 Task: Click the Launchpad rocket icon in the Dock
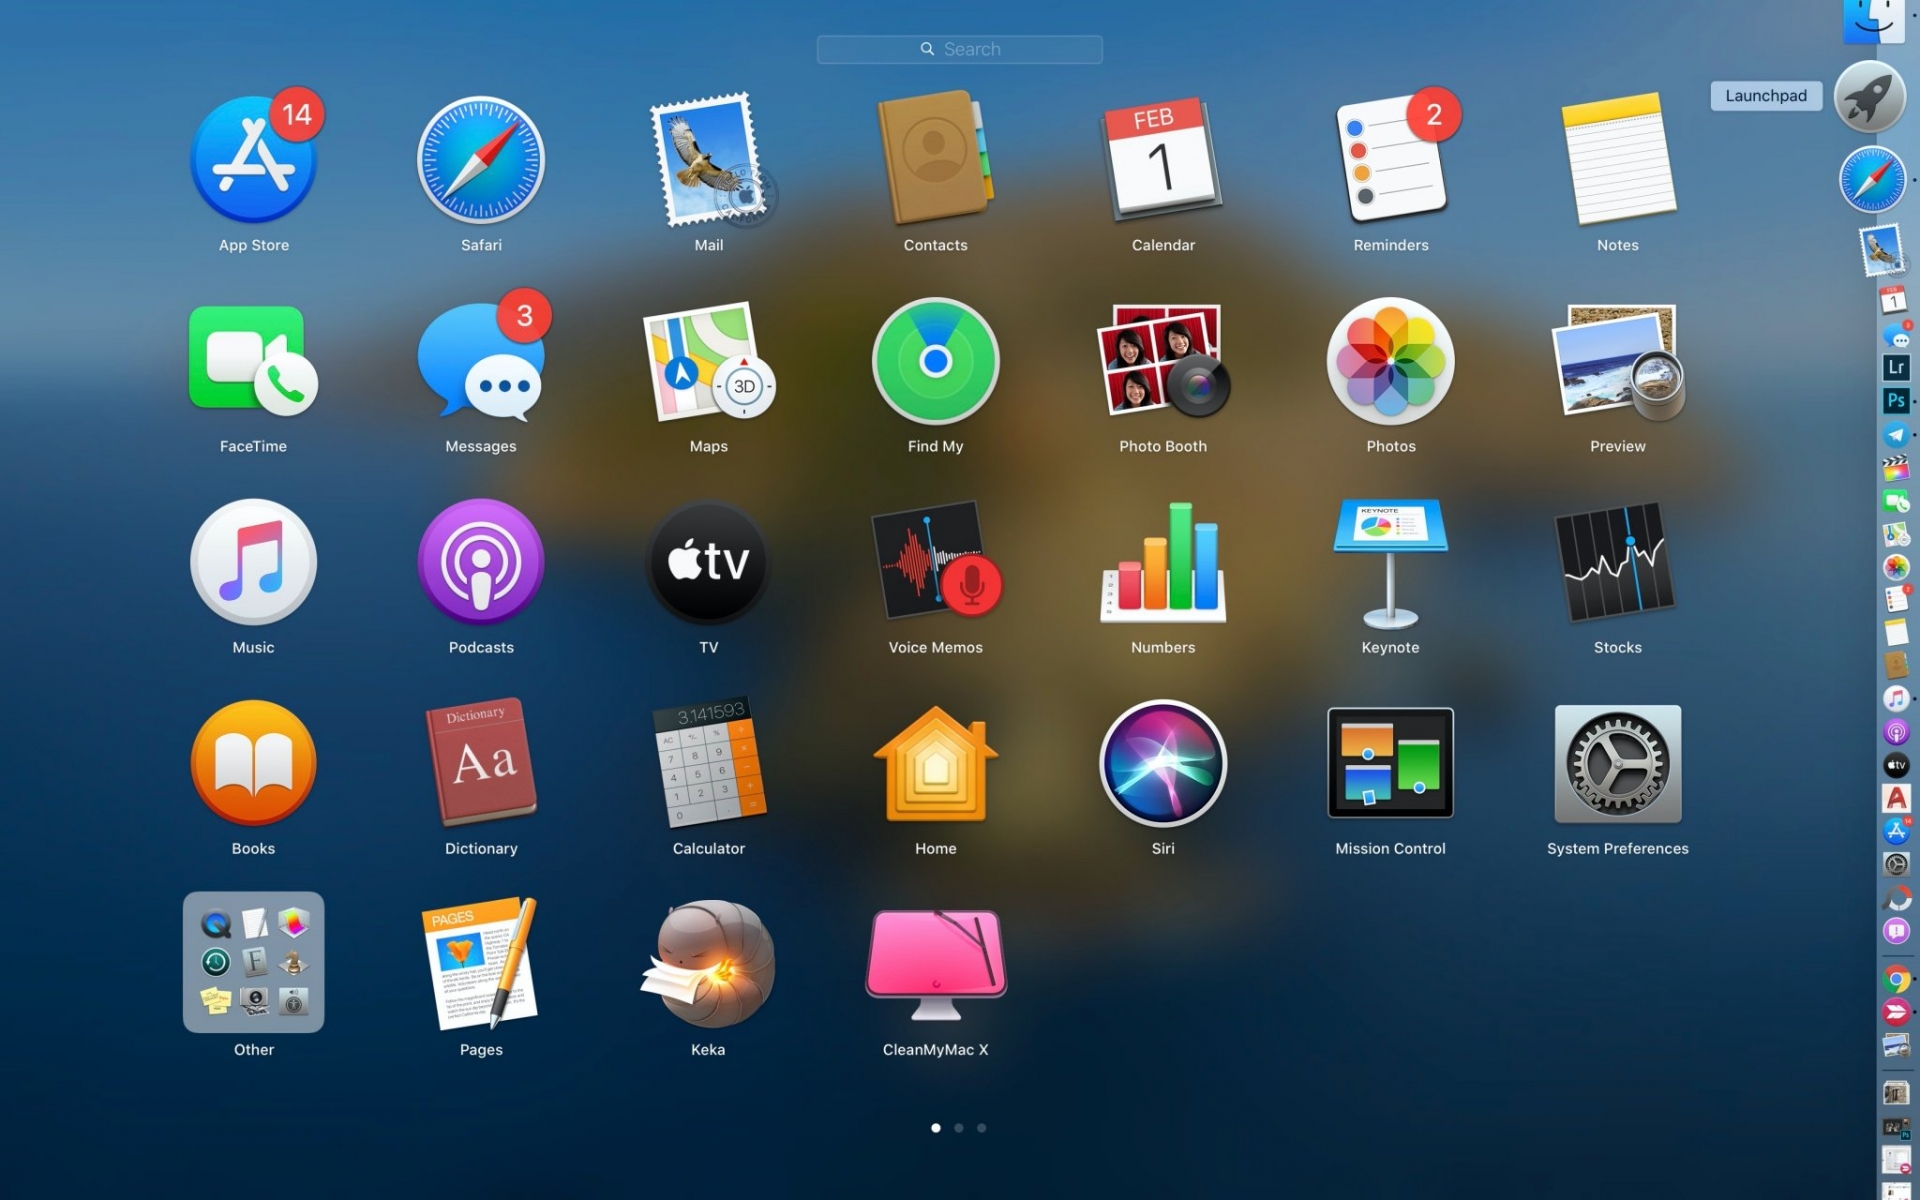point(1870,97)
